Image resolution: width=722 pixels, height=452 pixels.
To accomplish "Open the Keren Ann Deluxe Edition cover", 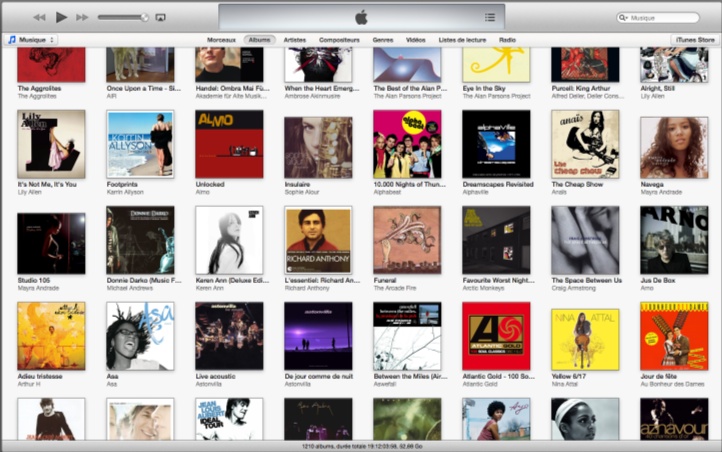I will pyautogui.click(x=229, y=240).
